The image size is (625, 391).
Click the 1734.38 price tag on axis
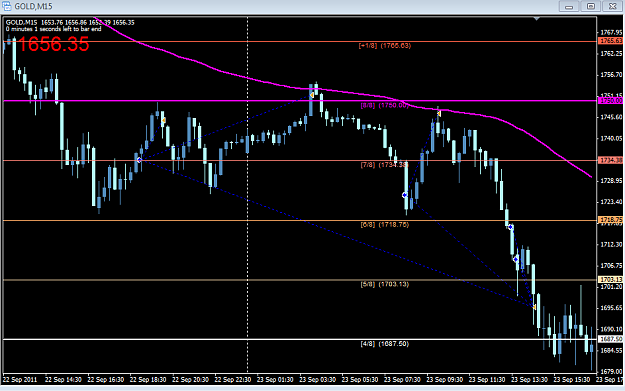(x=611, y=160)
